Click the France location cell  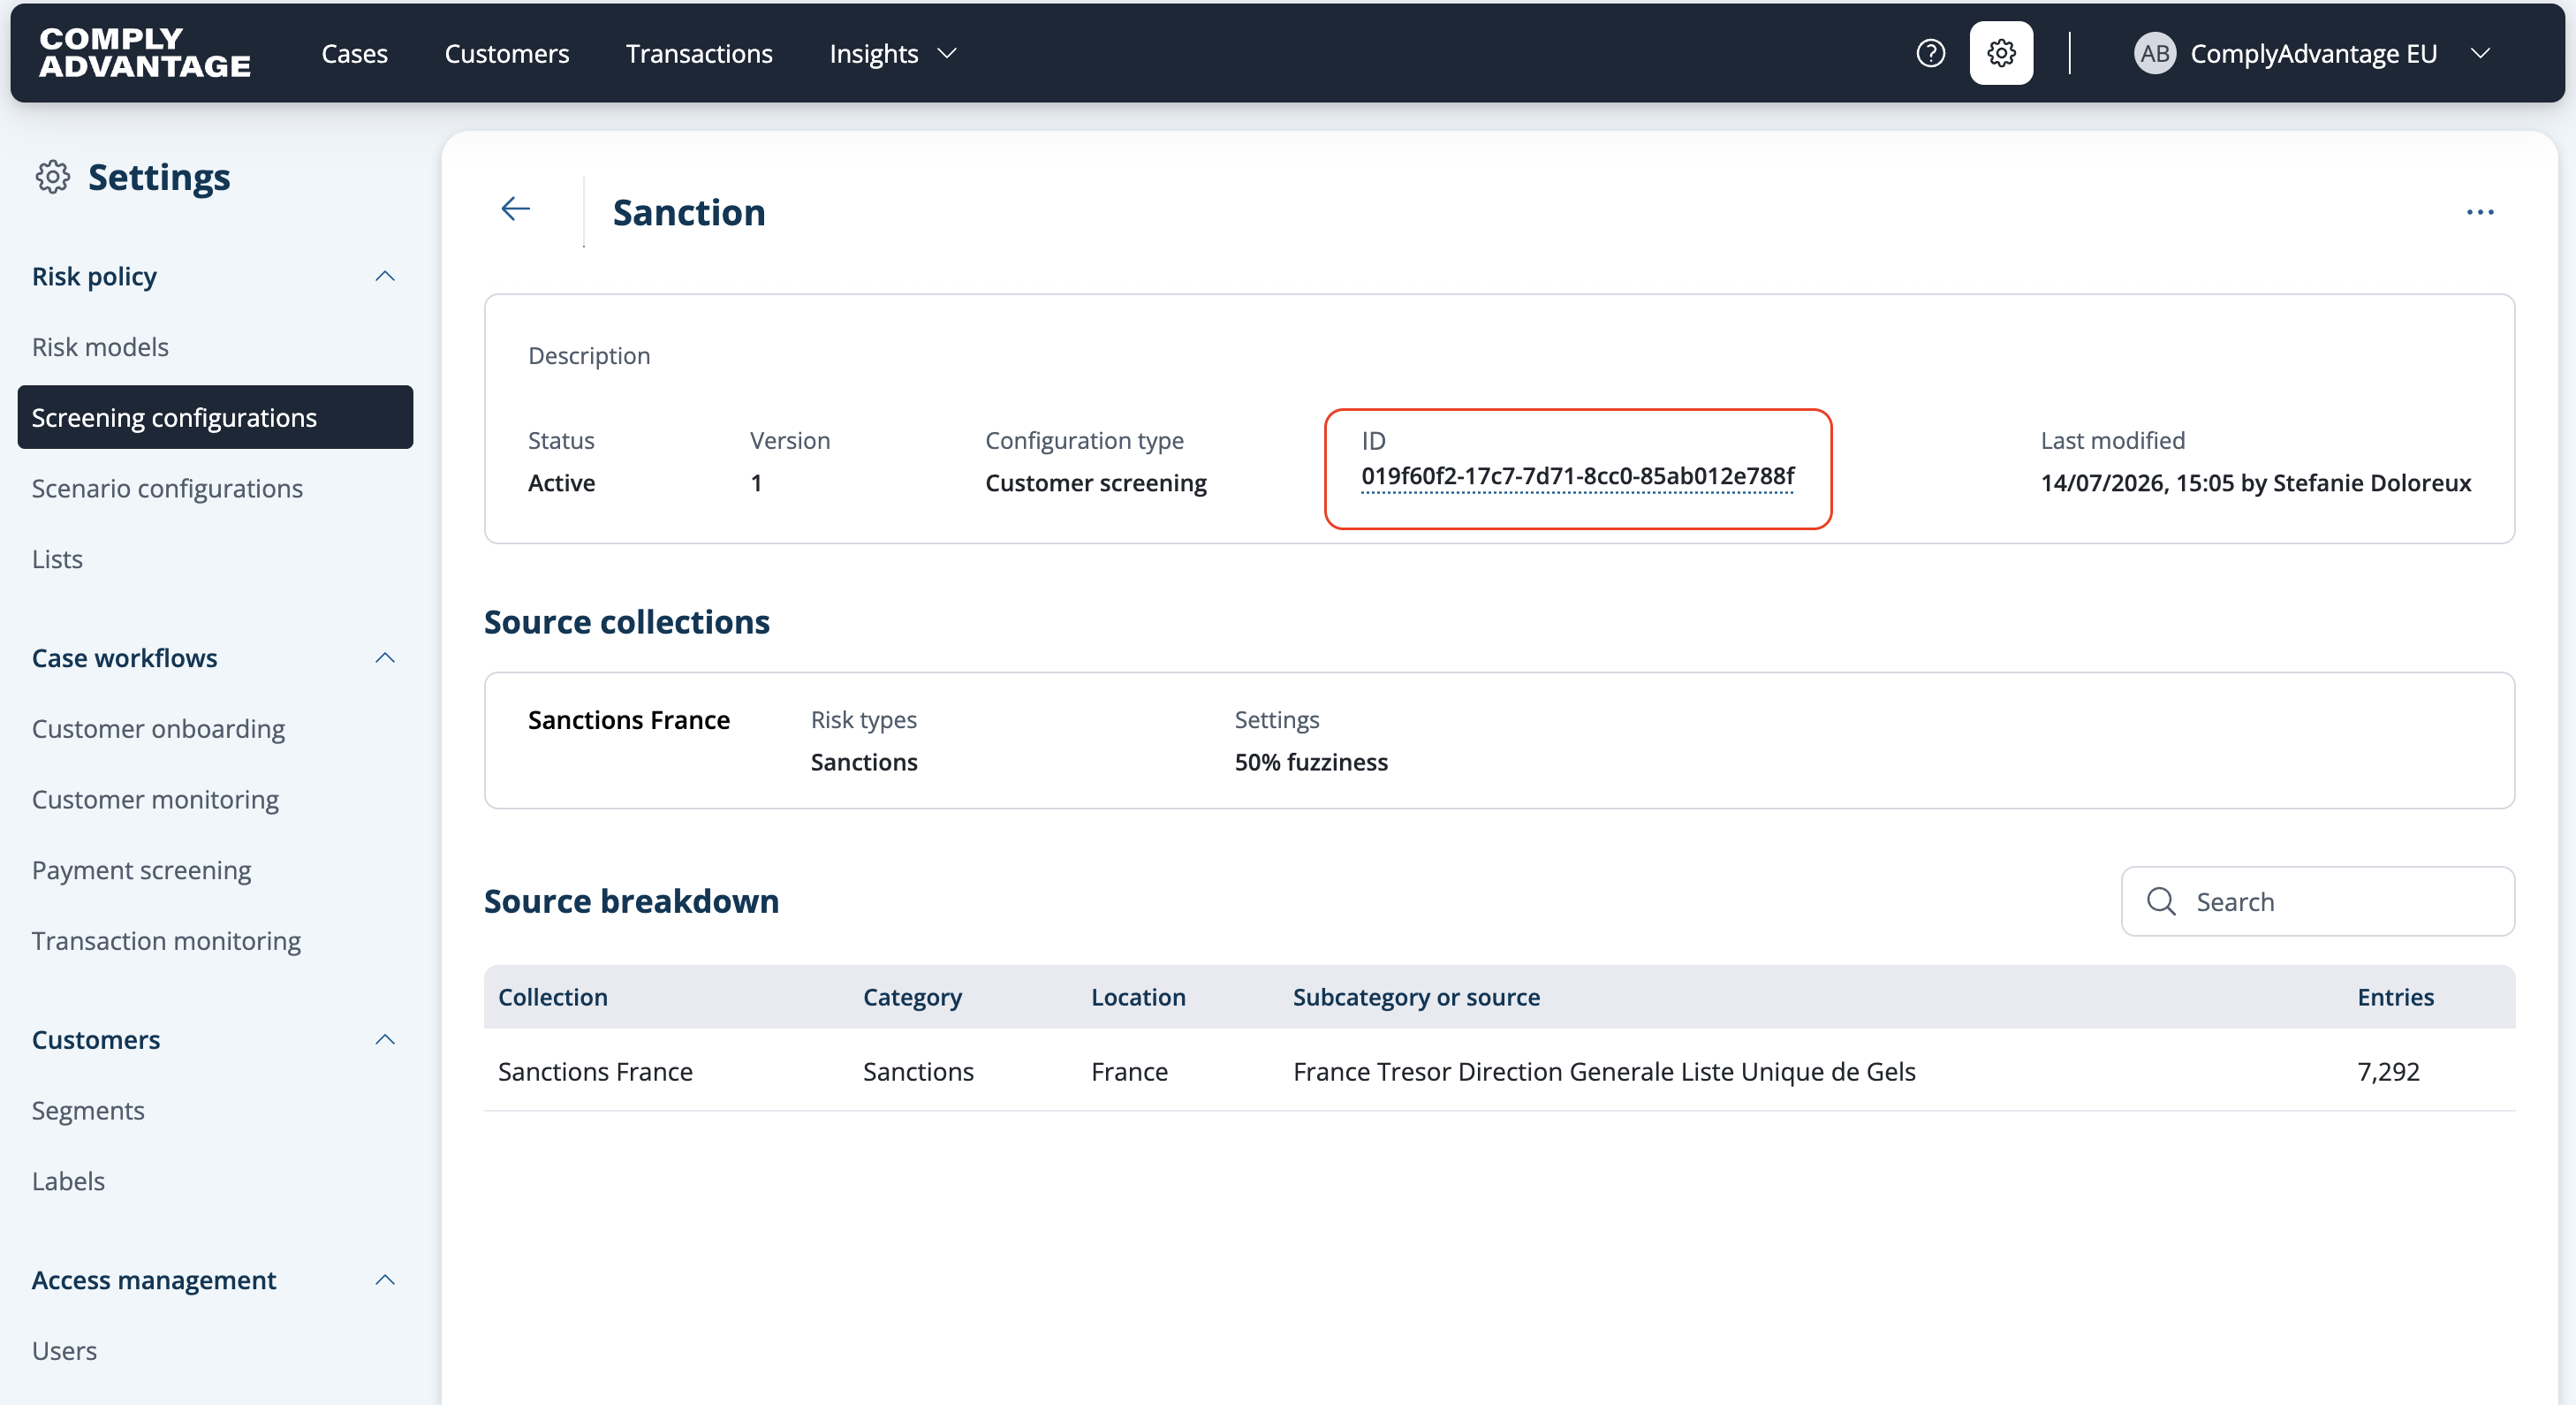tap(1129, 1071)
